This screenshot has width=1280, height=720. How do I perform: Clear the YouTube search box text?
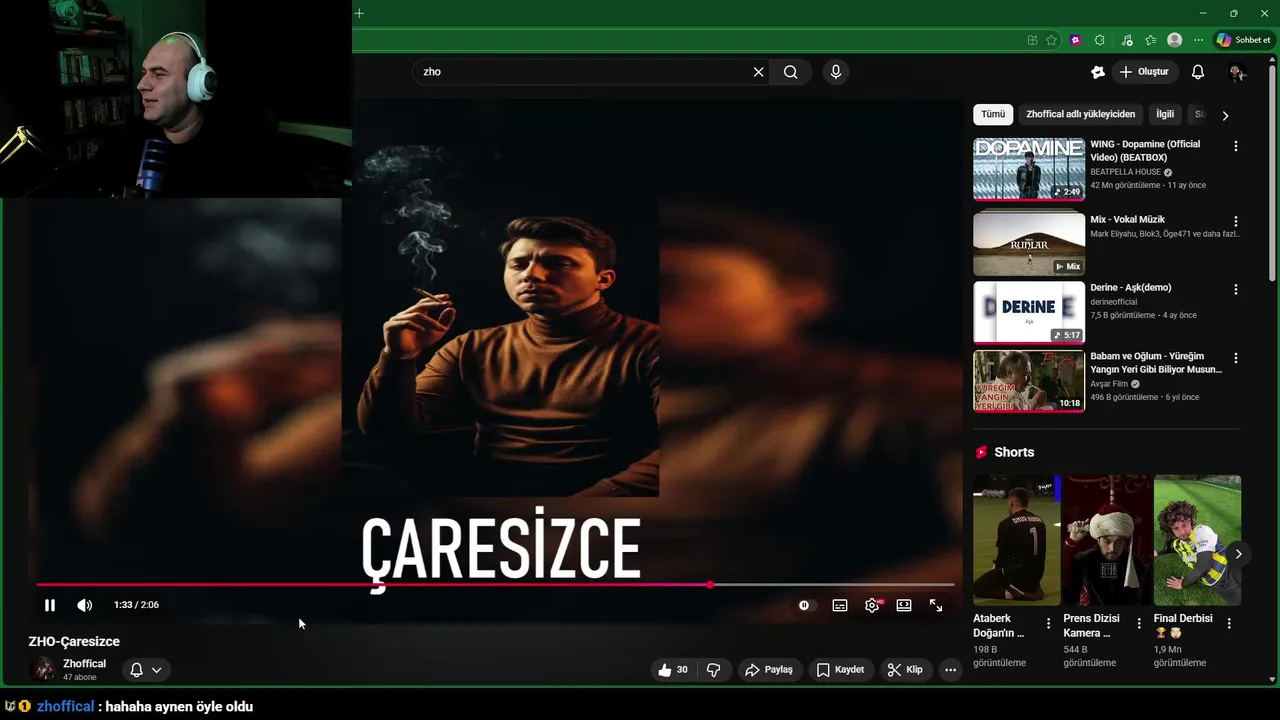point(758,72)
